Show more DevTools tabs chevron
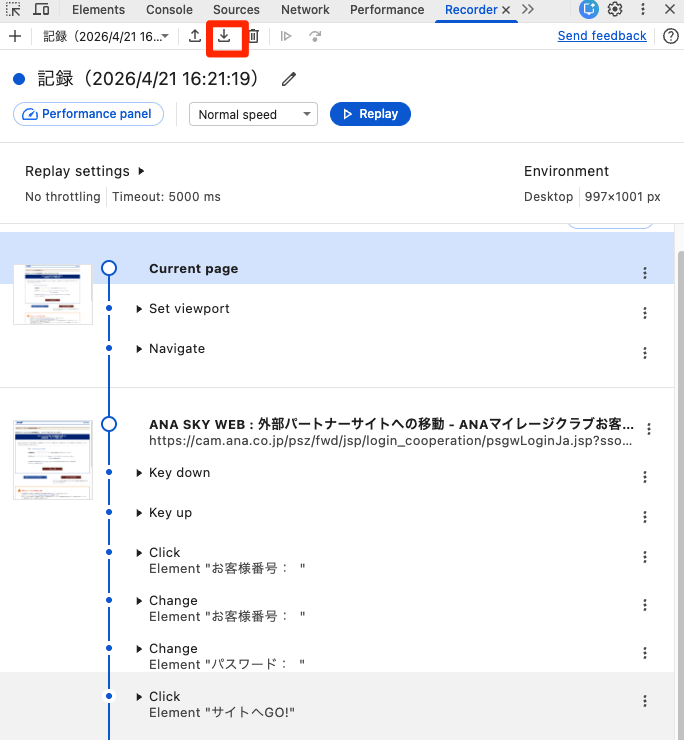Viewport: 684px width, 740px height. click(528, 9)
